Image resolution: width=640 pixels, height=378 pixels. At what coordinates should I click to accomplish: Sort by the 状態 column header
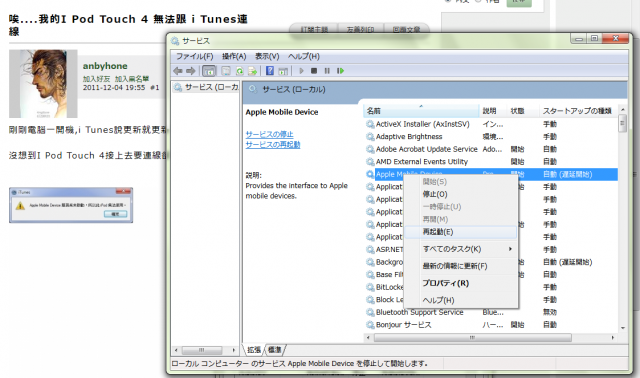523,111
